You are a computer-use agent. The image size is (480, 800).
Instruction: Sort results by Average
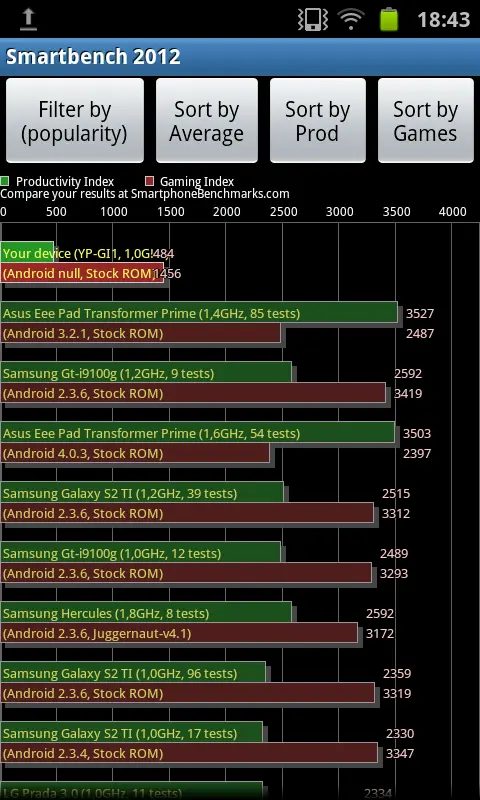207,121
